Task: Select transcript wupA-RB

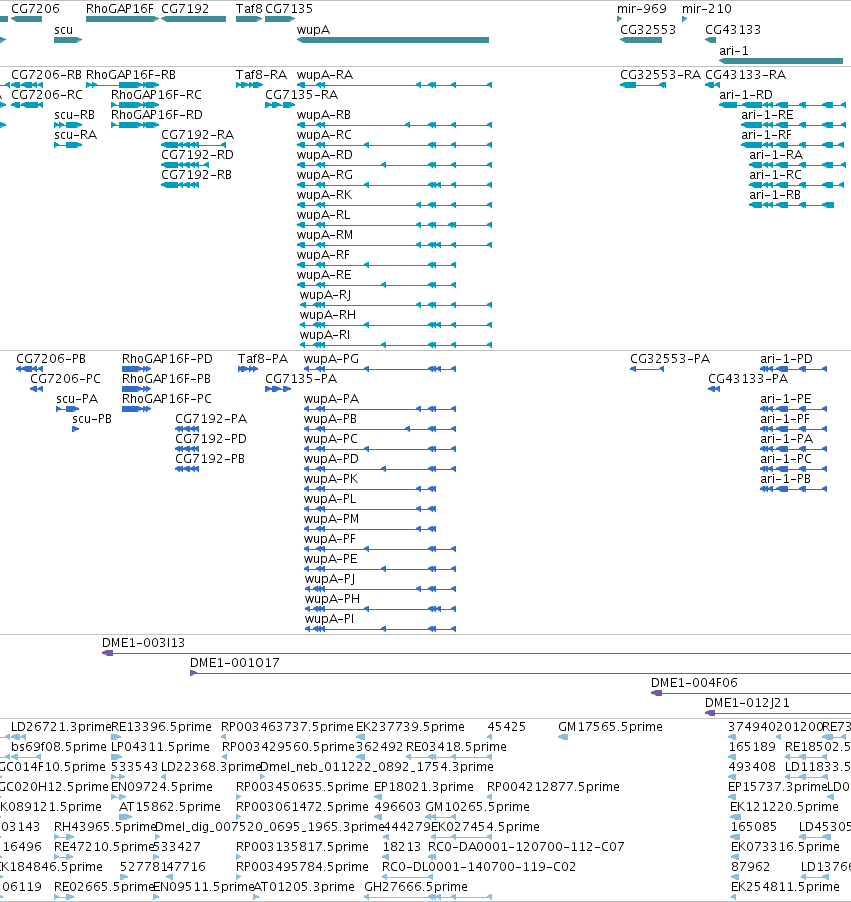Action: point(394,125)
